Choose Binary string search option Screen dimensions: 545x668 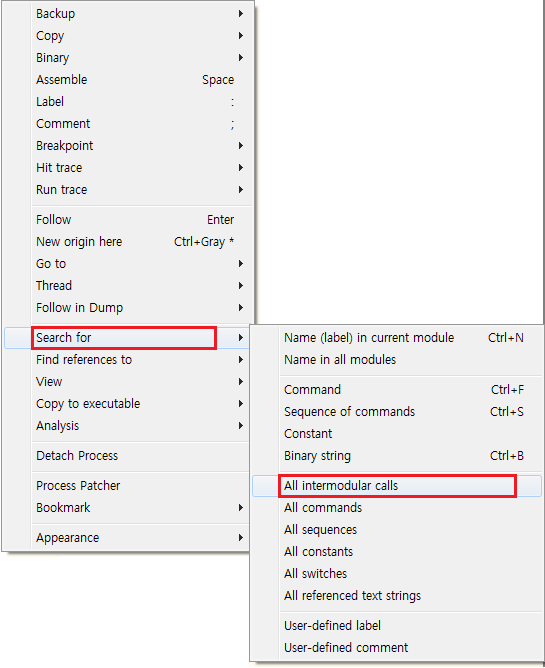coord(397,456)
